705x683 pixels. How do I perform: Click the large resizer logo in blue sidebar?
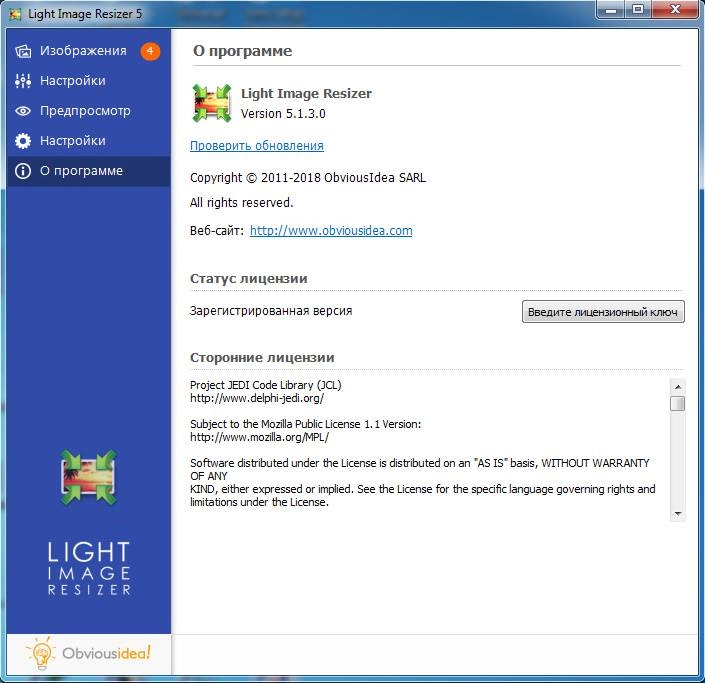[x=89, y=478]
